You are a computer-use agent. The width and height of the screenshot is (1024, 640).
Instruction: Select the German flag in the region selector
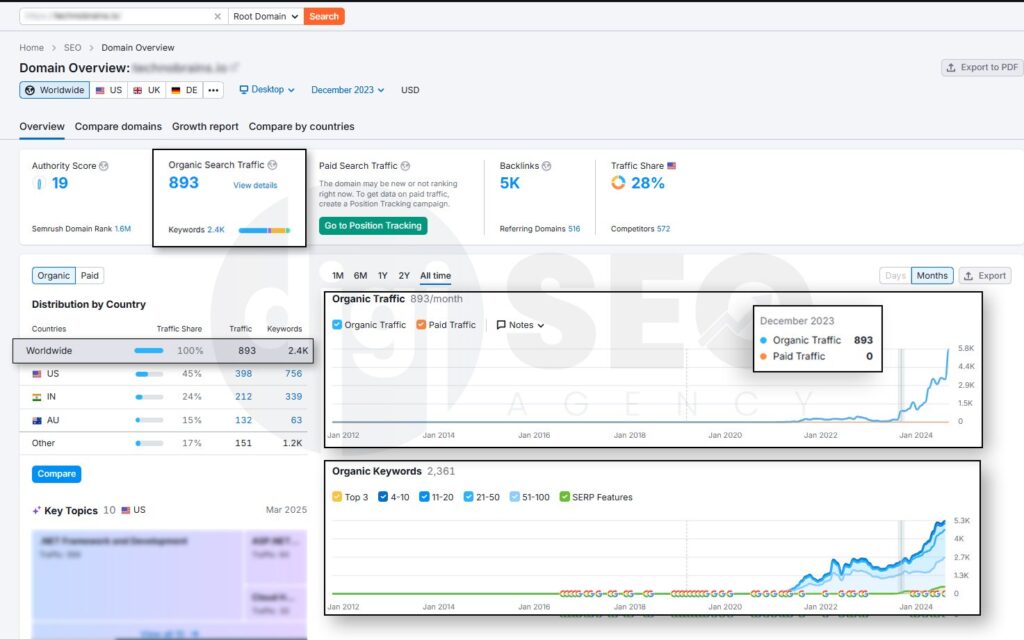[176, 90]
